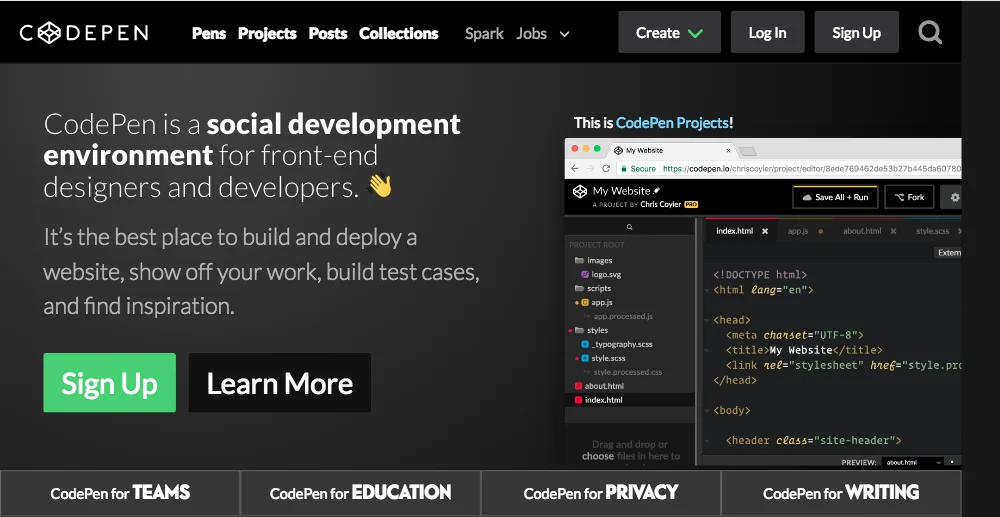The image size is (1000, 517).
Task: Open the Jobs link
Action: [x=531, y=33]
